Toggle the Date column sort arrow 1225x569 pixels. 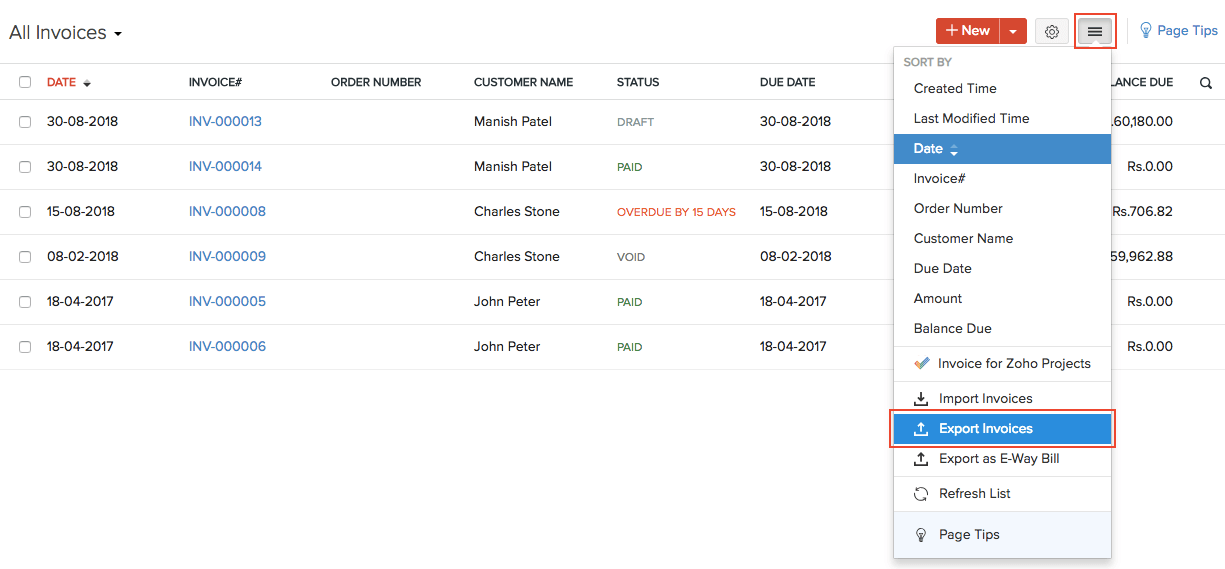[x=87, y=83]
